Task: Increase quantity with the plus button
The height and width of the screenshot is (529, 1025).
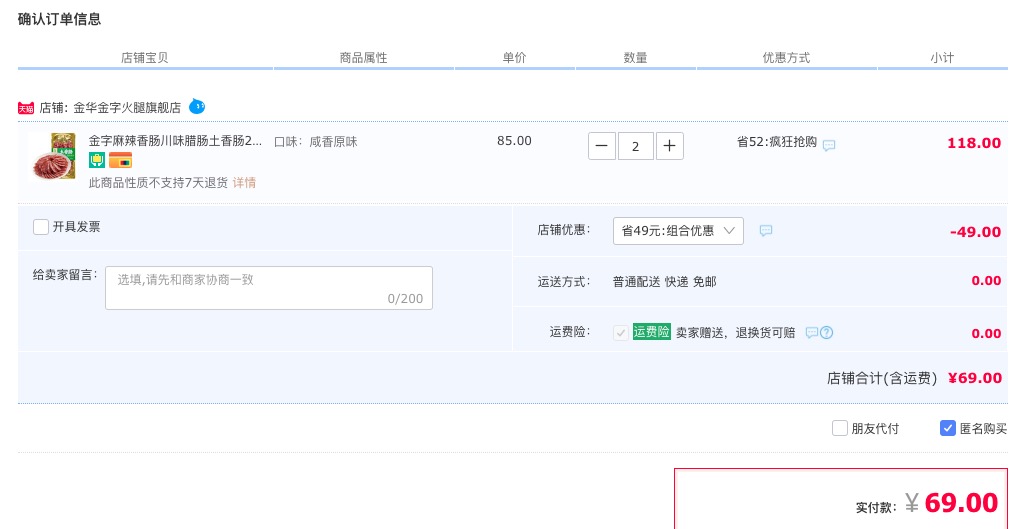Action: (669, 146)
